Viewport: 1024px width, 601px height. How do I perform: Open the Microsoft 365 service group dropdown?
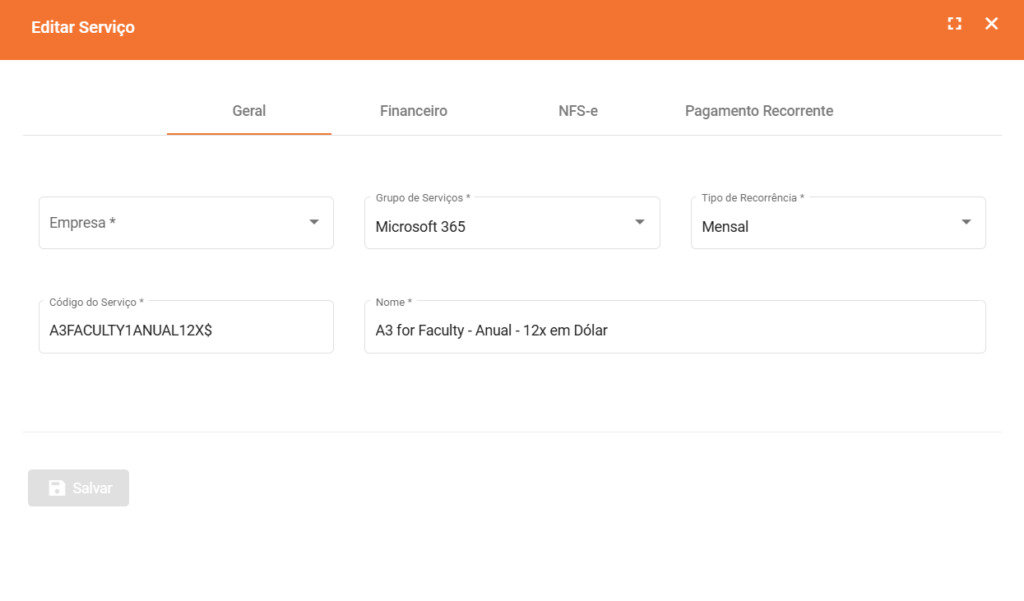coord(500,227)
